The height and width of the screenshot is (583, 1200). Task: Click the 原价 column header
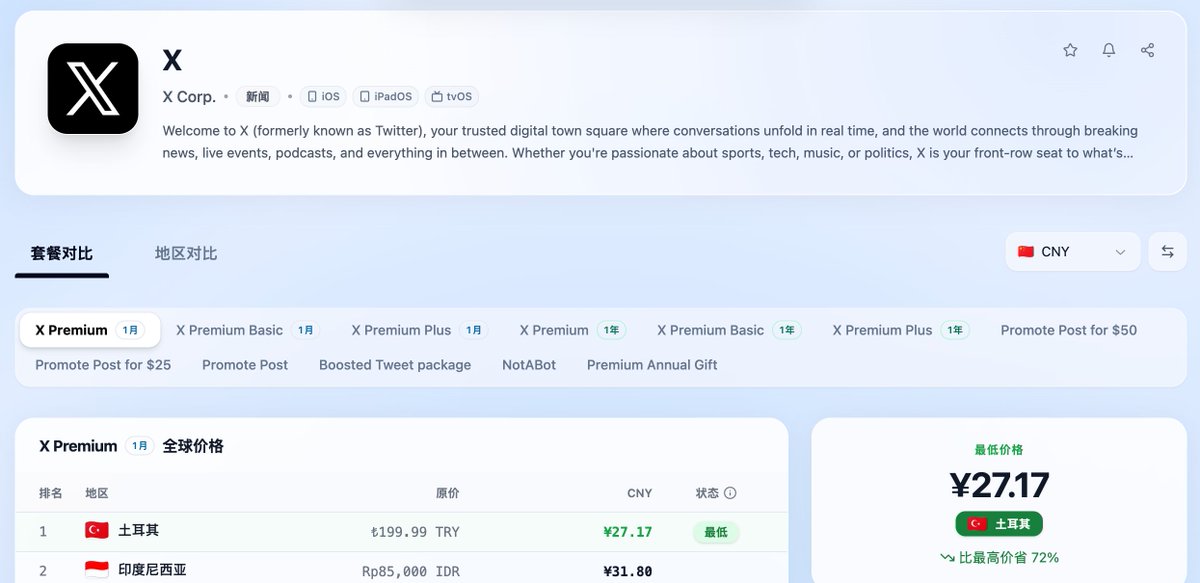point(447,493)
